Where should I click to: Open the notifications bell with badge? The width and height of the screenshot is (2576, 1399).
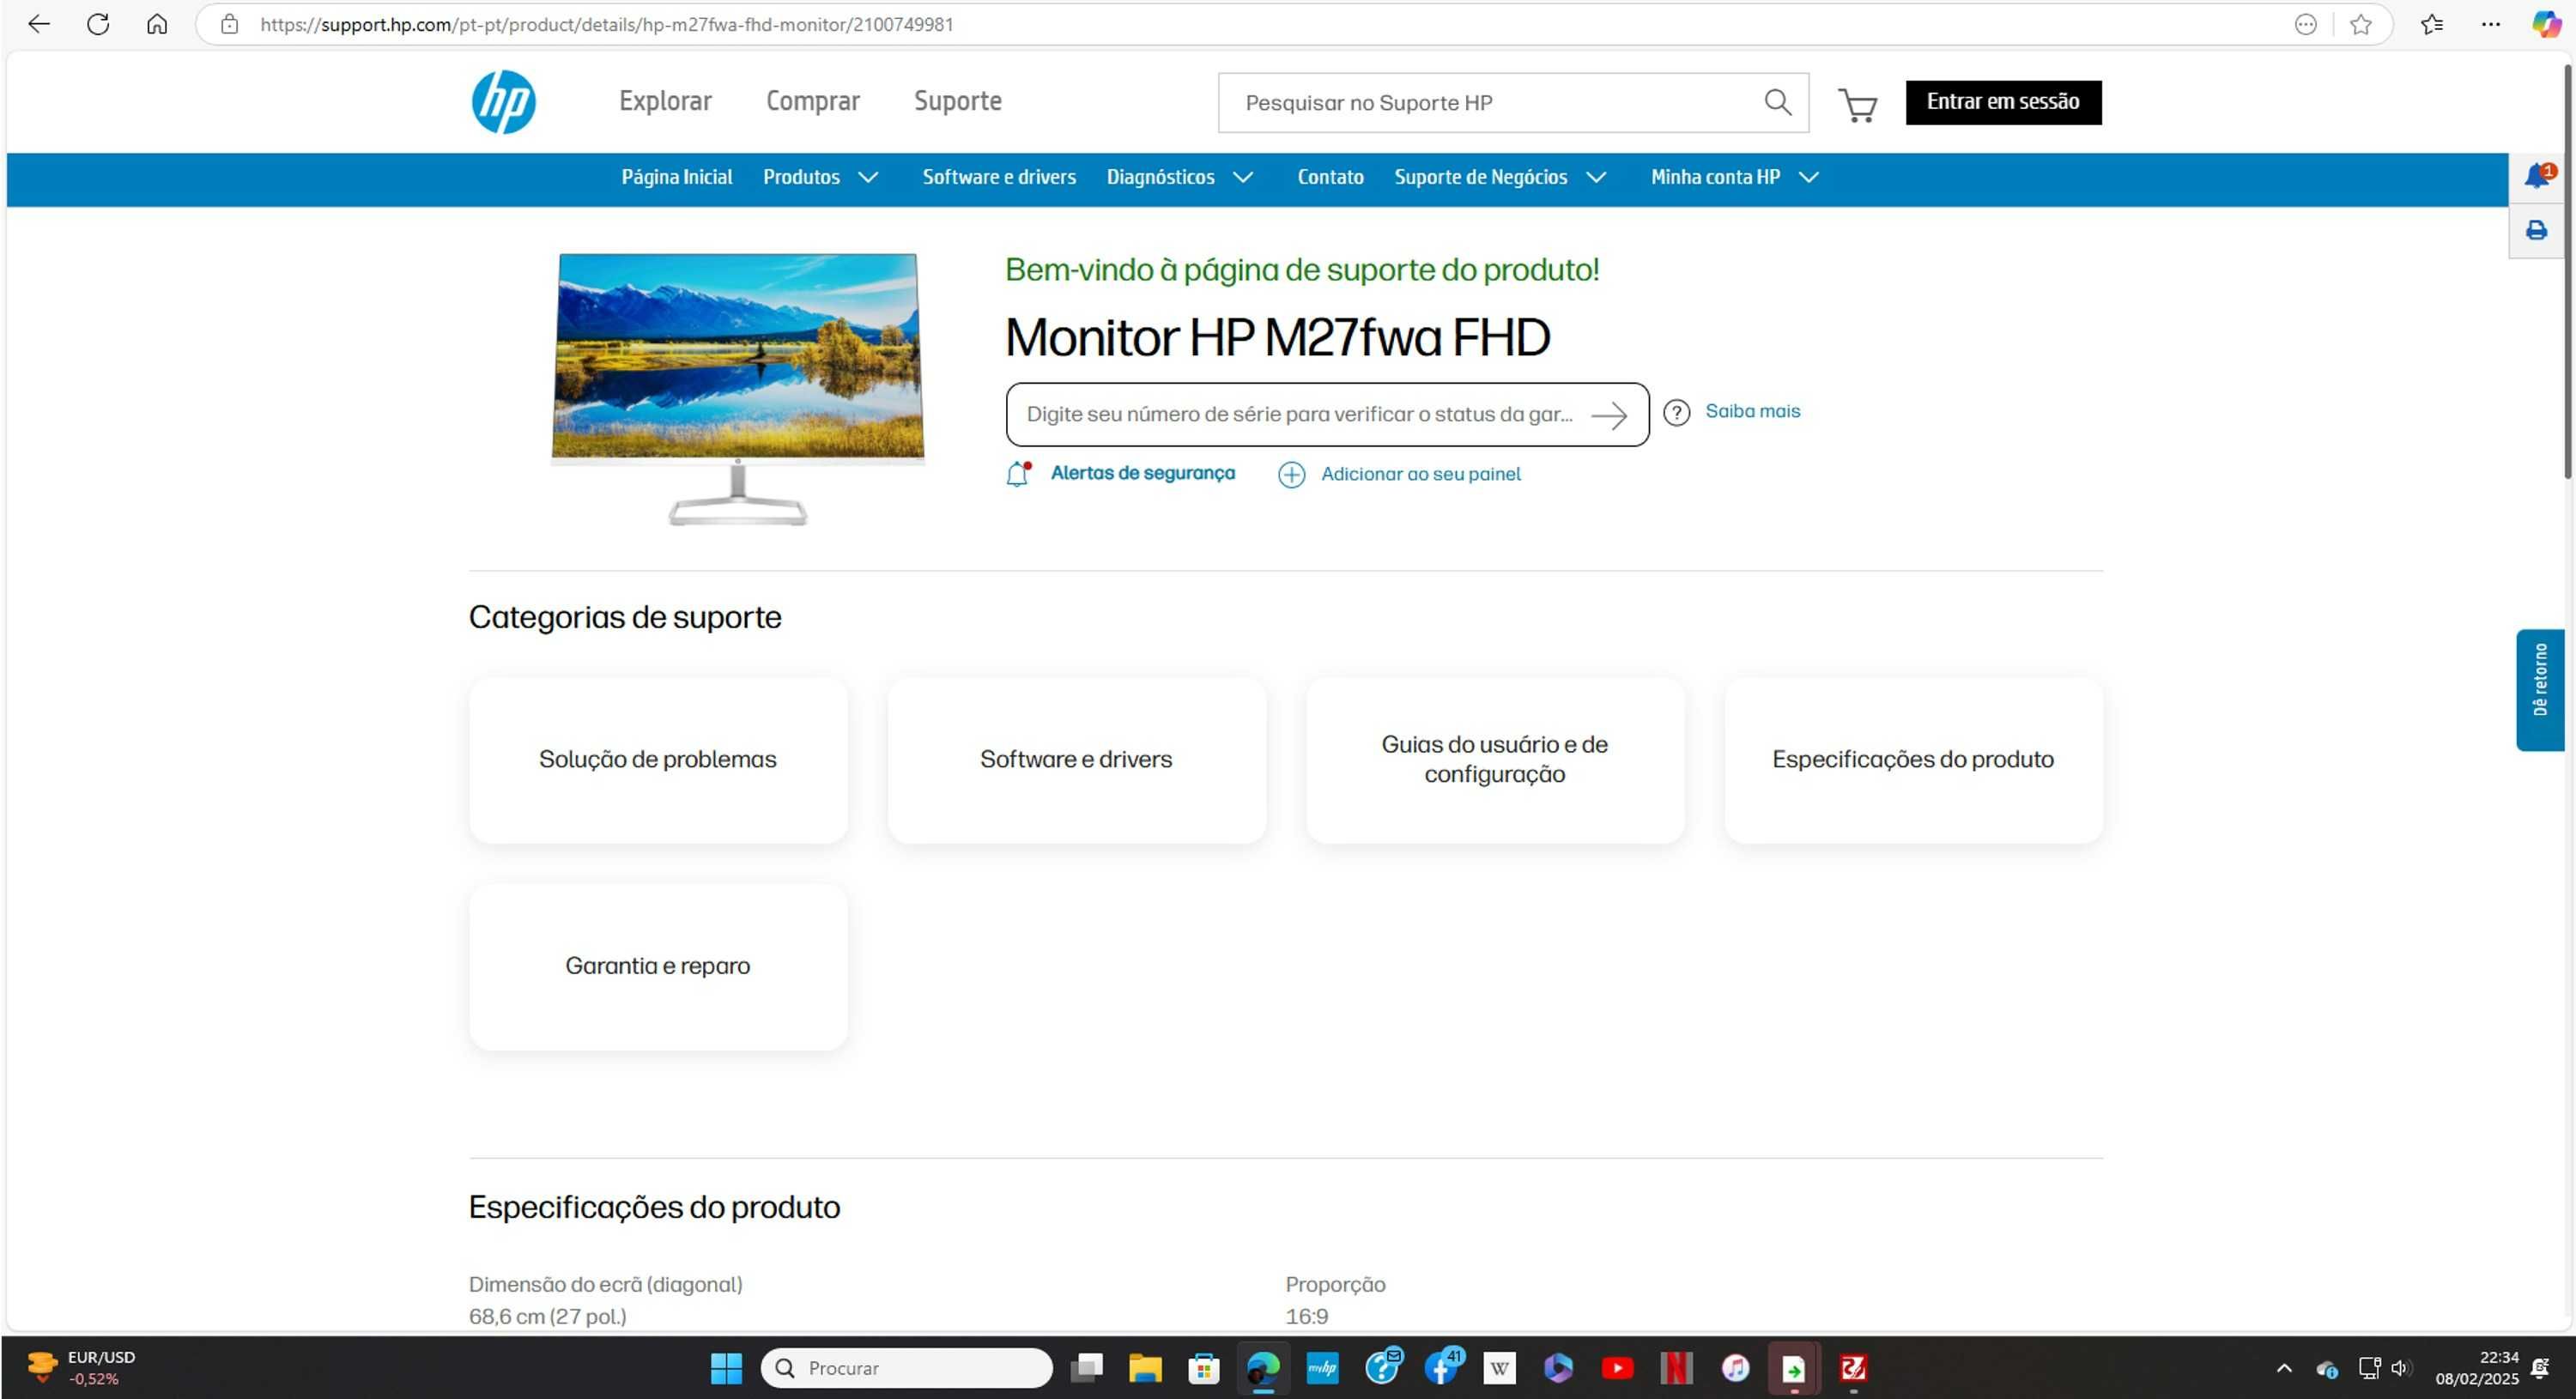pos(2537,177)
